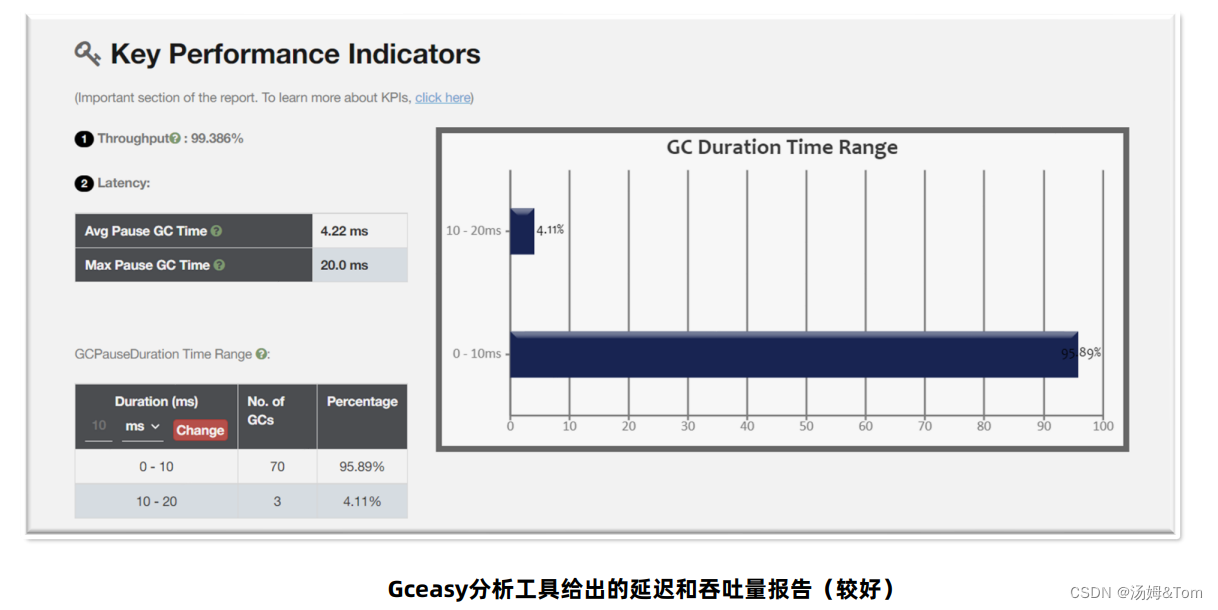Click the Duration (ms) column header
The height and width of the screenshot is (610, 1218).
[156, 402]
